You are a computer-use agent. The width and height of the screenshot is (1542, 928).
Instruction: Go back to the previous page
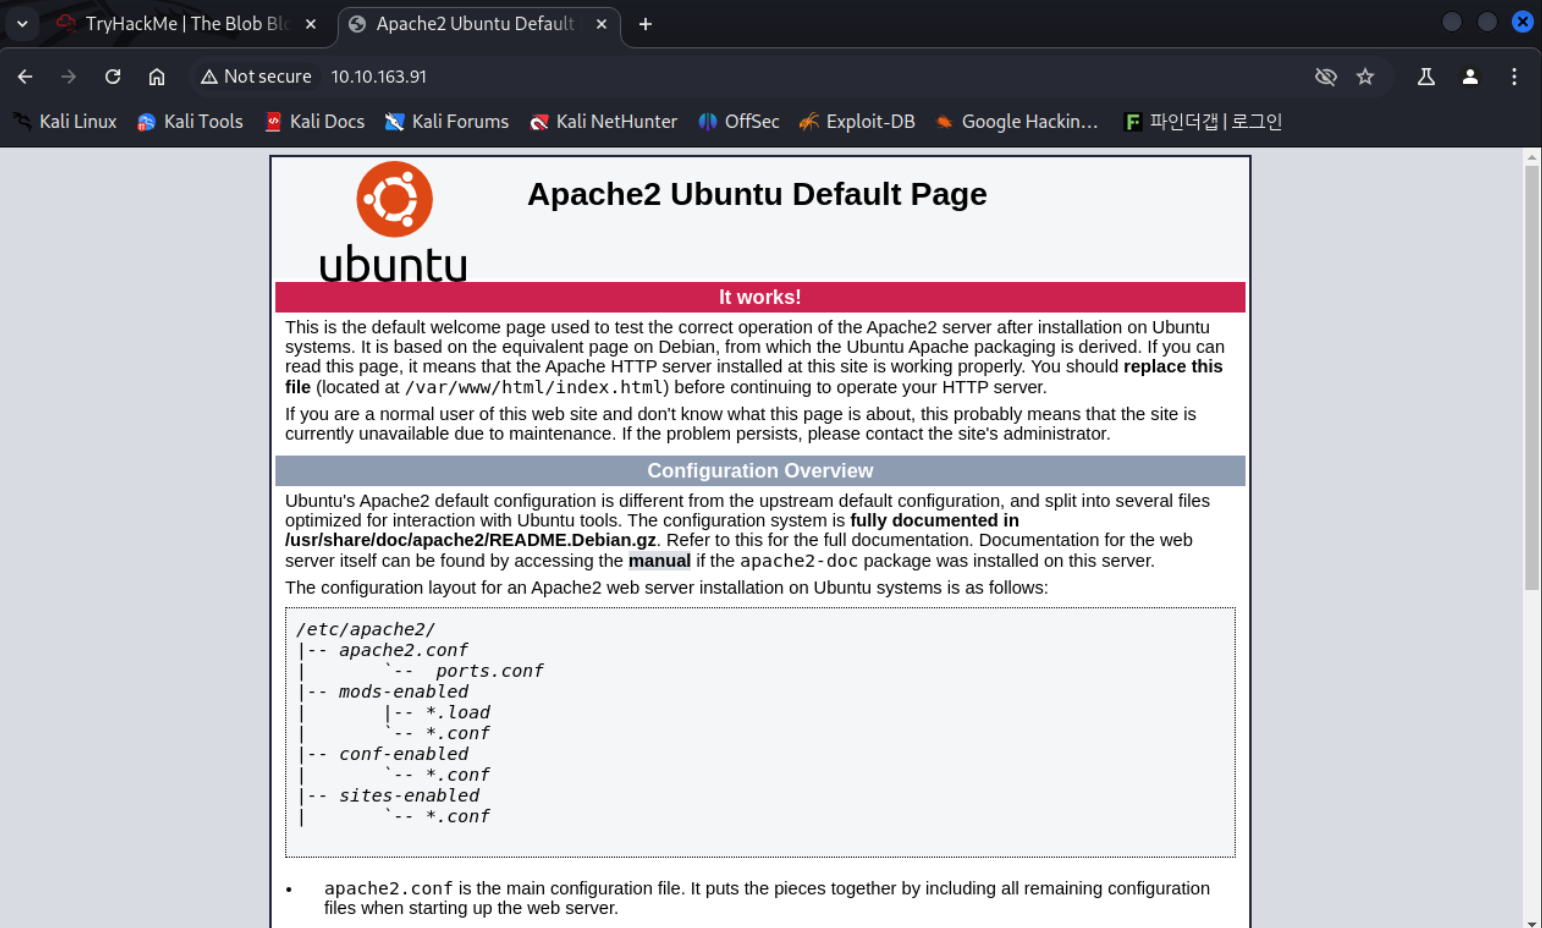25,77
